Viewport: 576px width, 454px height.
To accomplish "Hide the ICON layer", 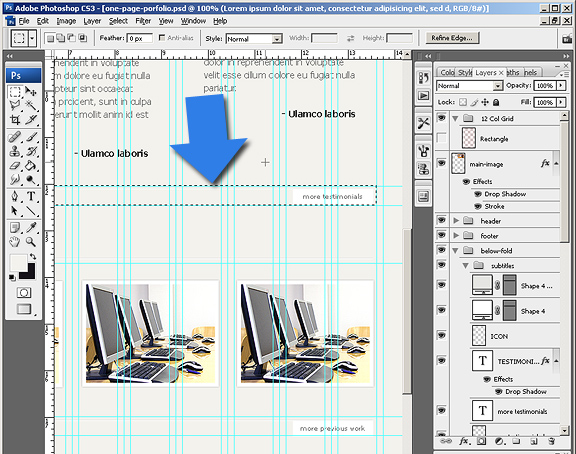I will (x=442, y=335).
